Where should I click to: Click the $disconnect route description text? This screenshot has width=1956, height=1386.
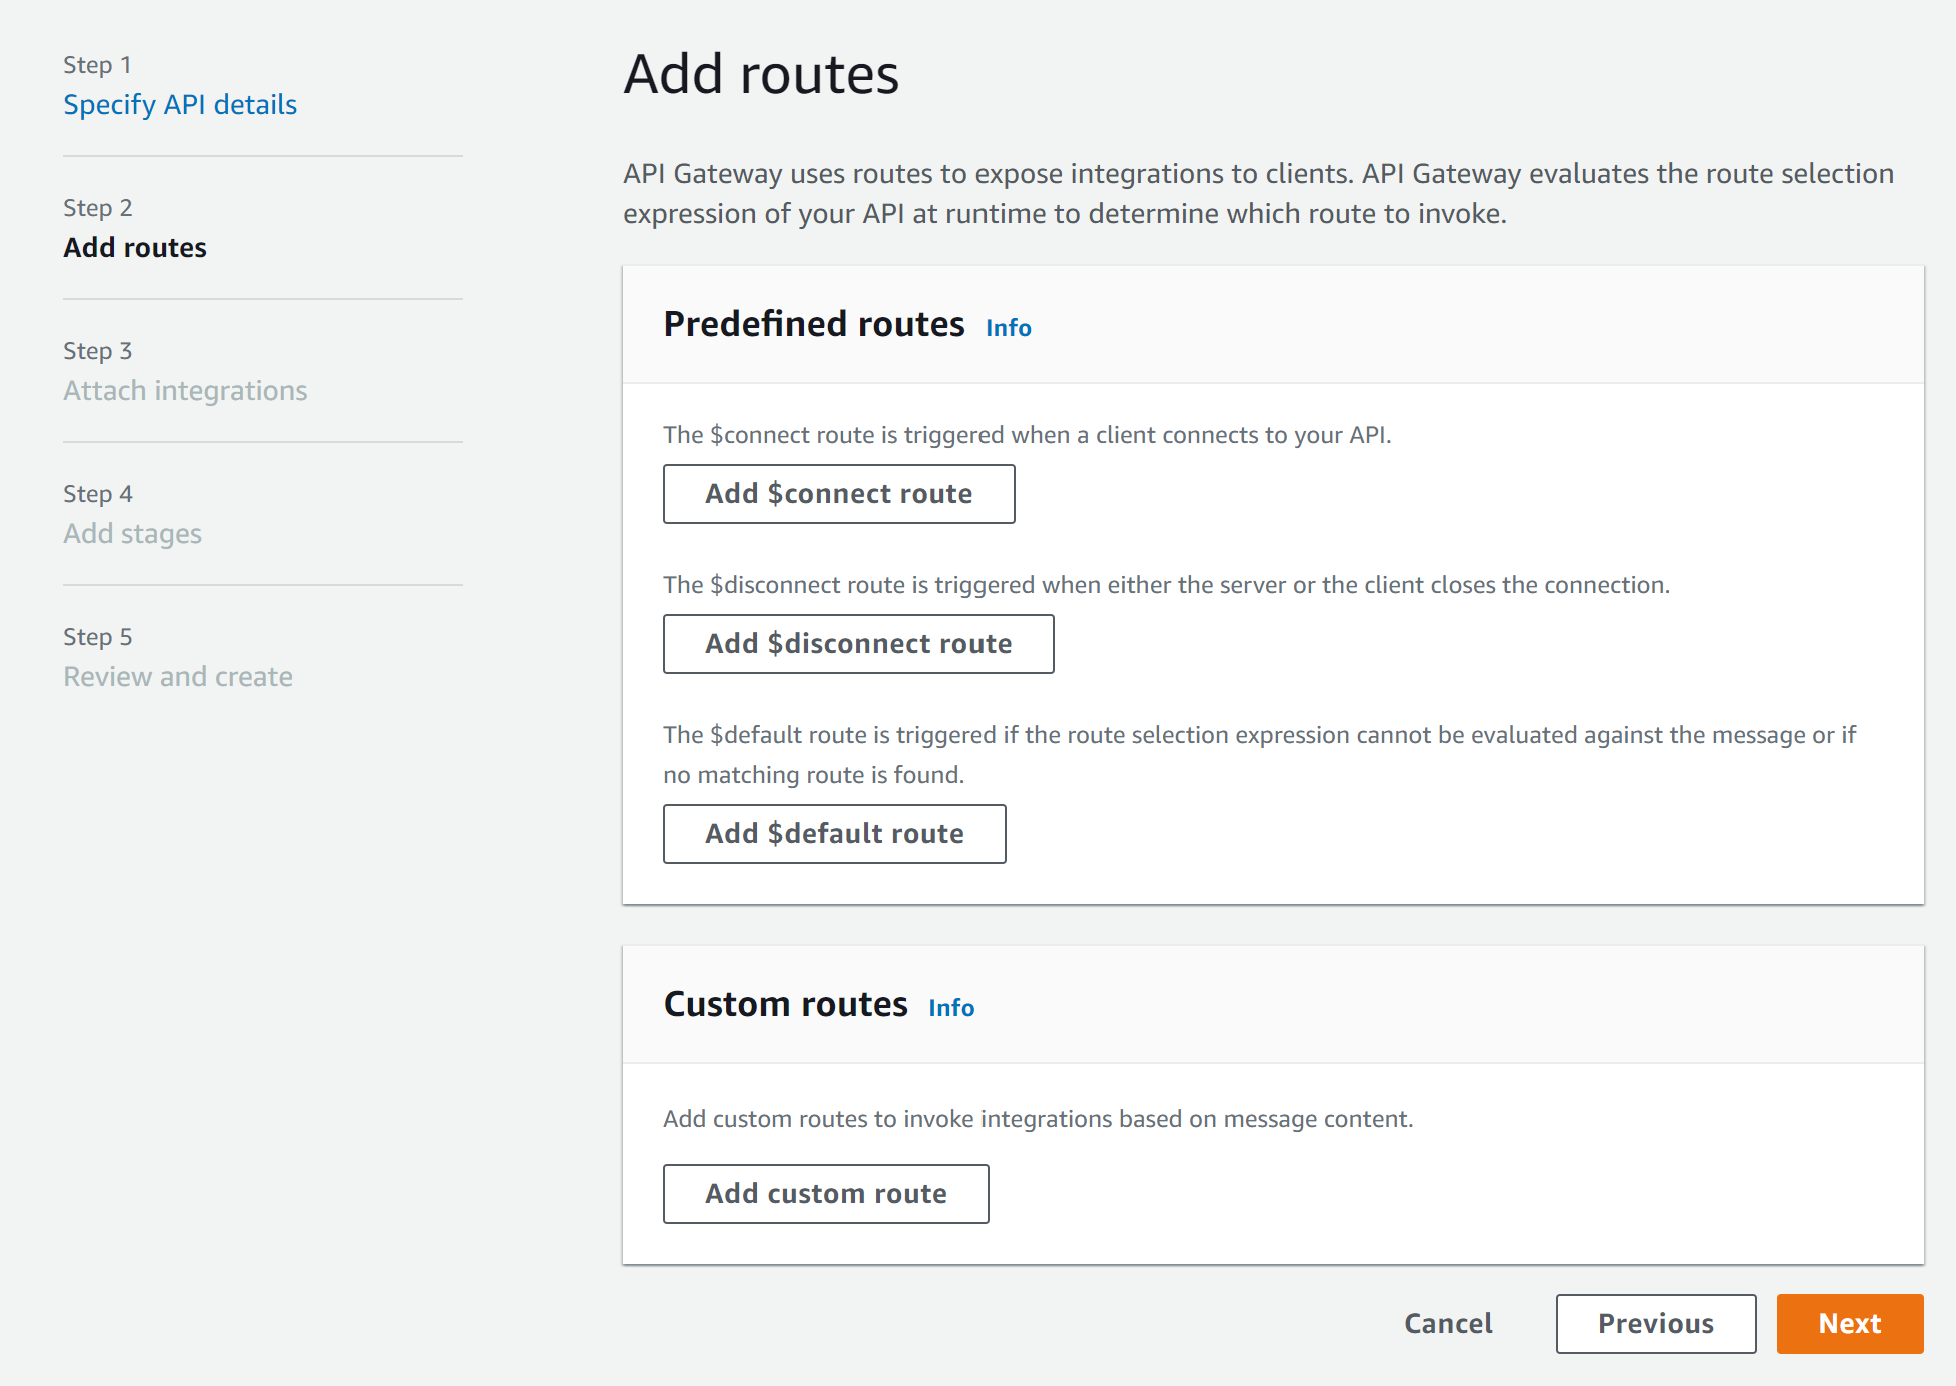[1166, 585]
